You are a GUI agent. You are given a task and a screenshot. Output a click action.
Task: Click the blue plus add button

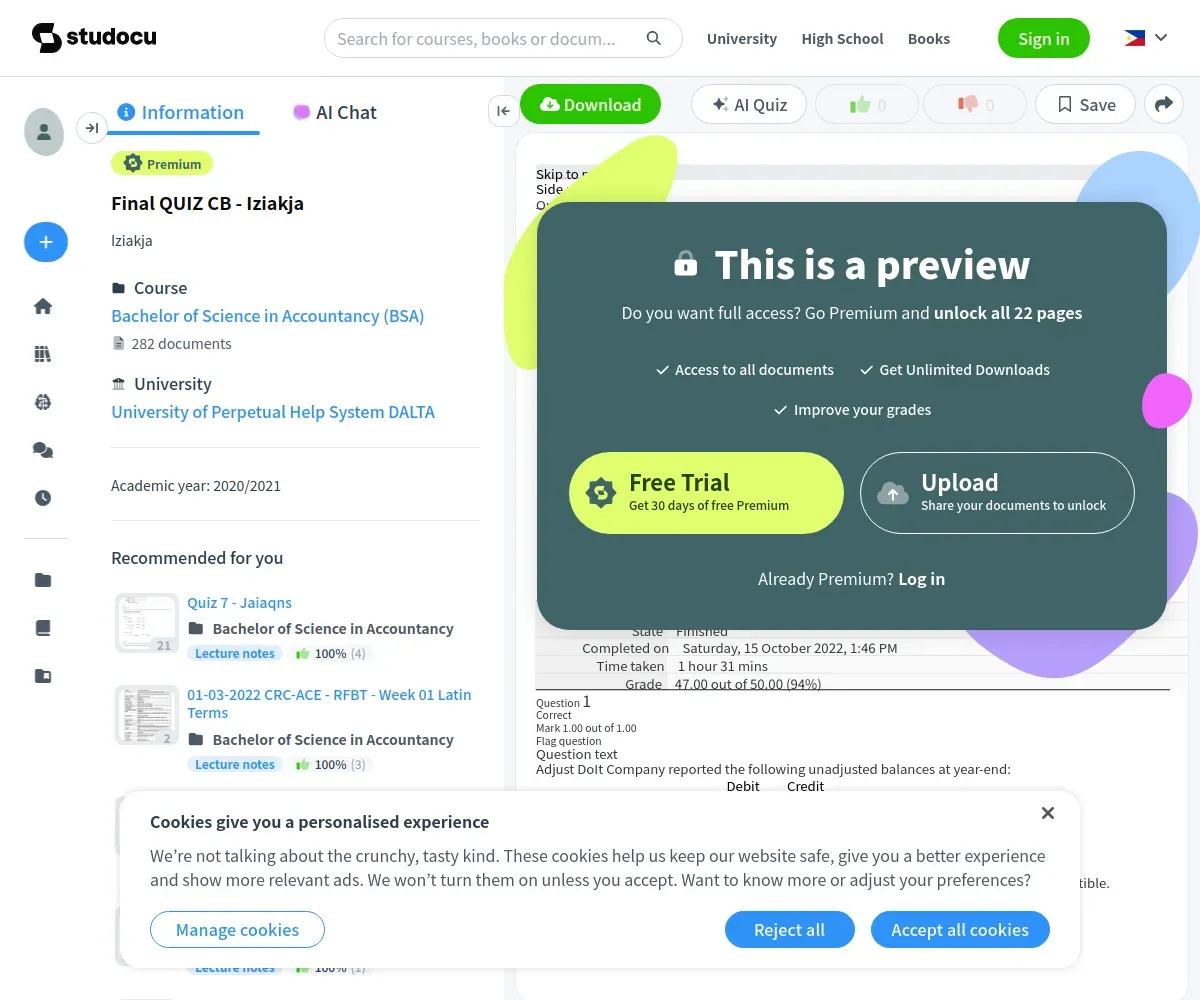click(x=46, y=242)
